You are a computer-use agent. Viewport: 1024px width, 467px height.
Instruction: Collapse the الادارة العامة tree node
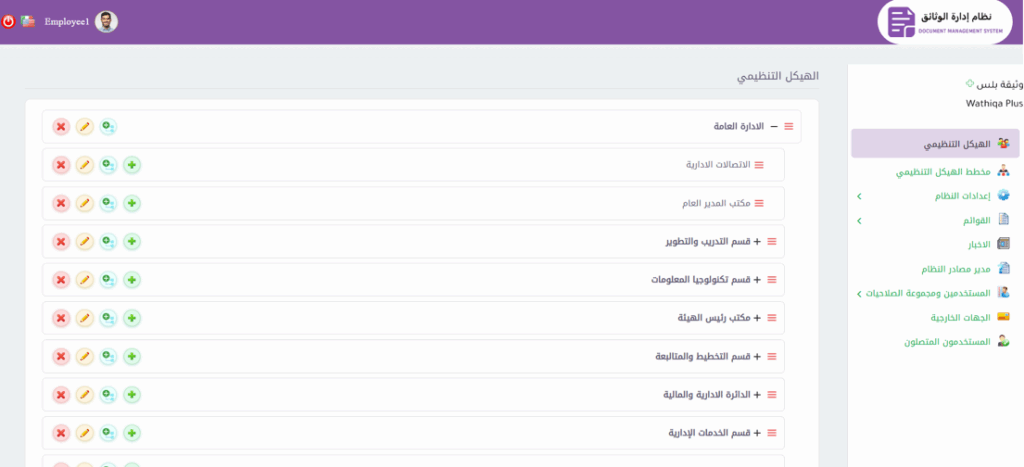tap(774, 127)
